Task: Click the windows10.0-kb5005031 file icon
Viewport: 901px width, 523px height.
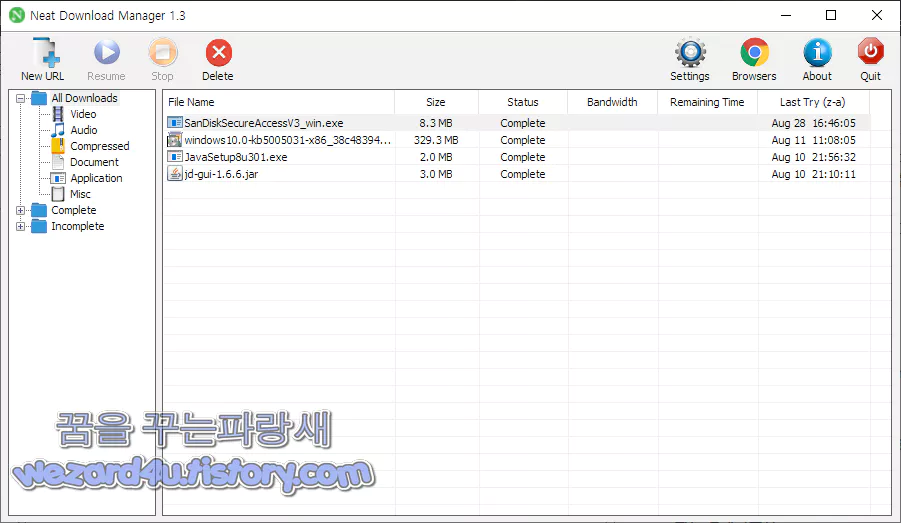Action: 175,140
